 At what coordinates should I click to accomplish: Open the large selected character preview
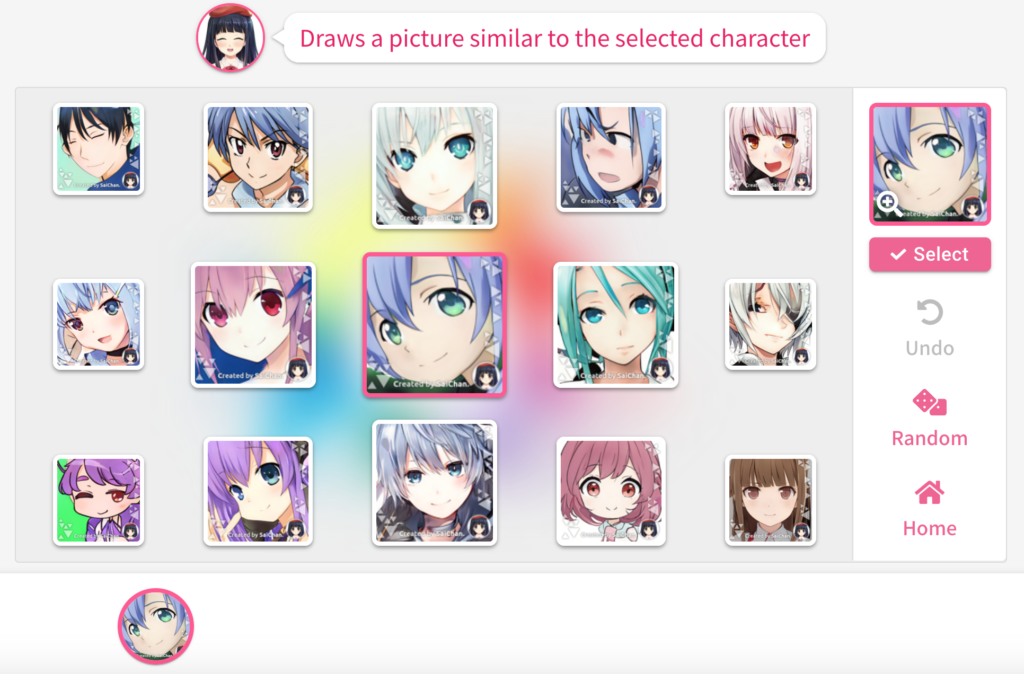pyautogui.click(x=930, y=164)
